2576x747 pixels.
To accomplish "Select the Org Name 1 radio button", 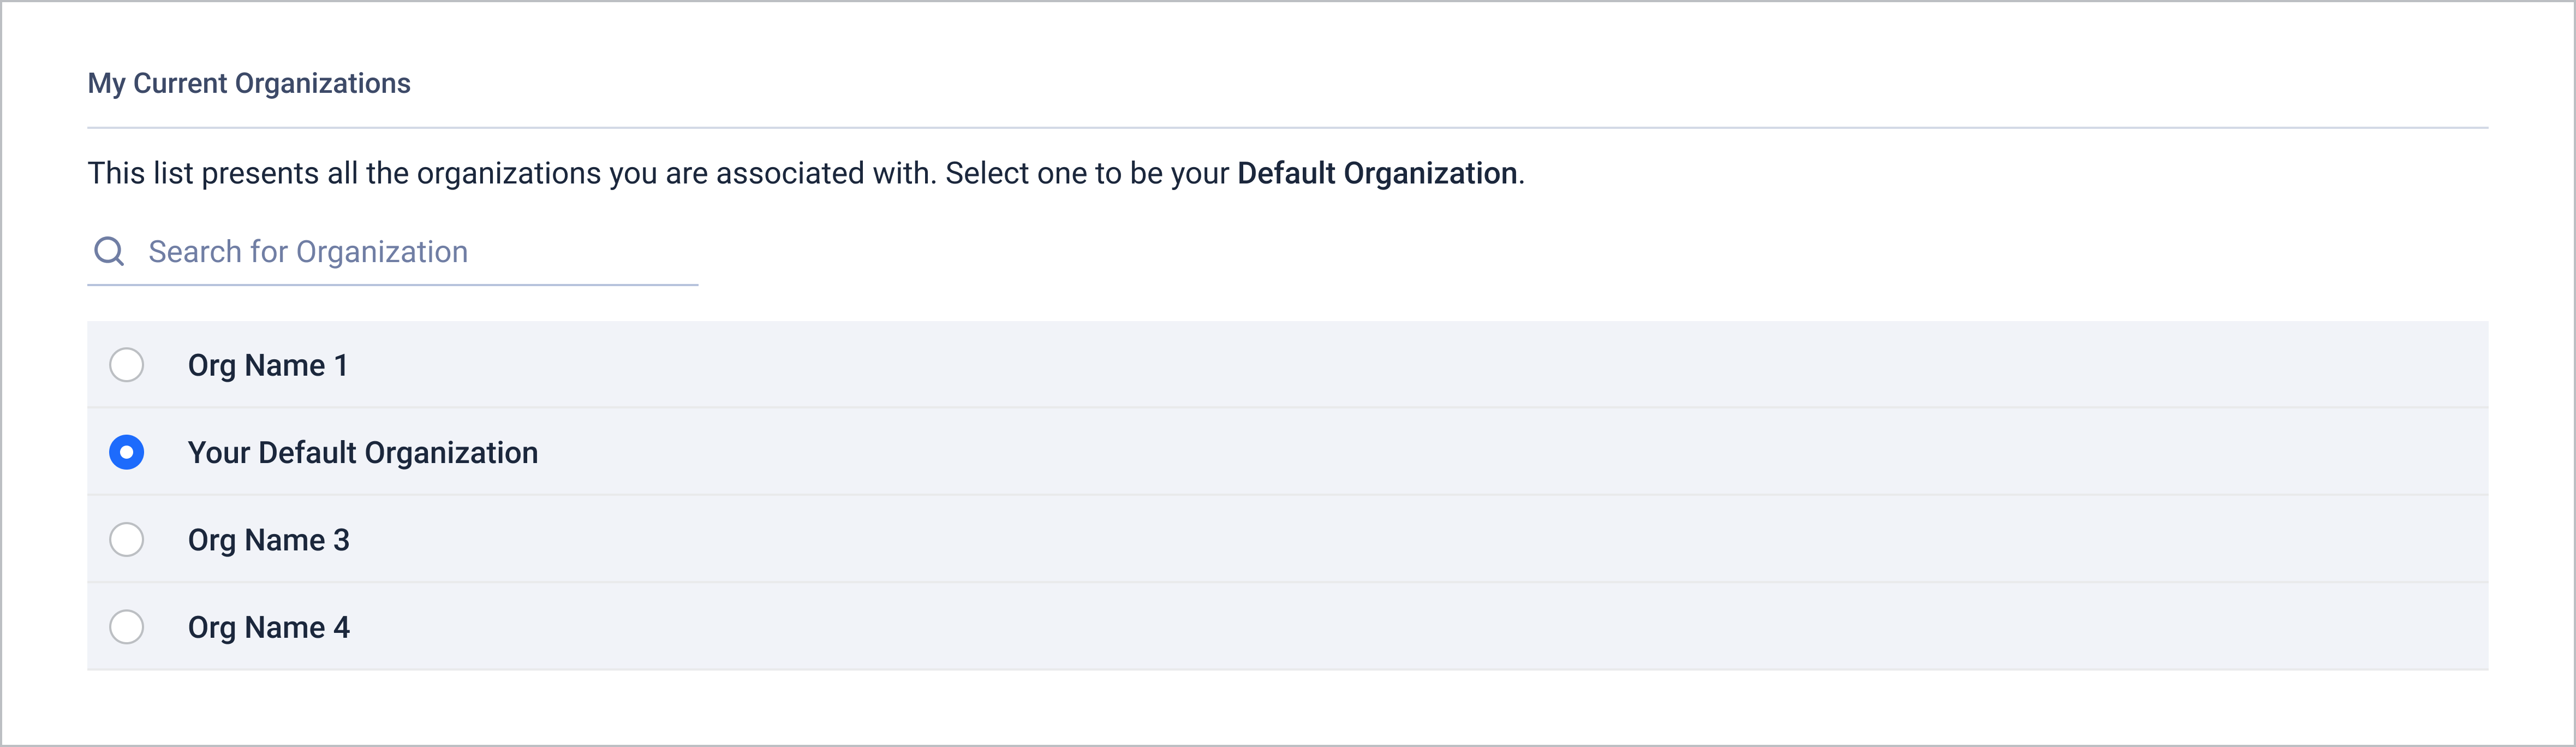I will 127,365.
